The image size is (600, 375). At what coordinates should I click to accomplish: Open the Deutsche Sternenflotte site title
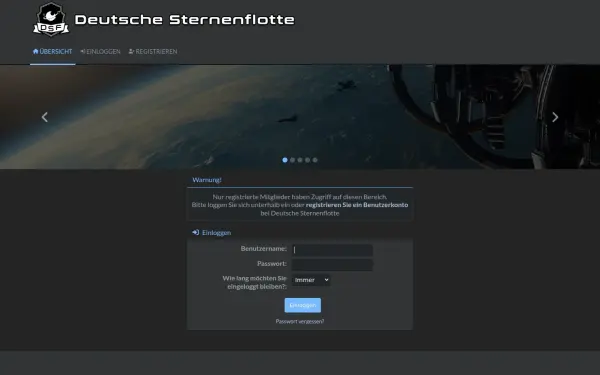click(x=184, y=20)
